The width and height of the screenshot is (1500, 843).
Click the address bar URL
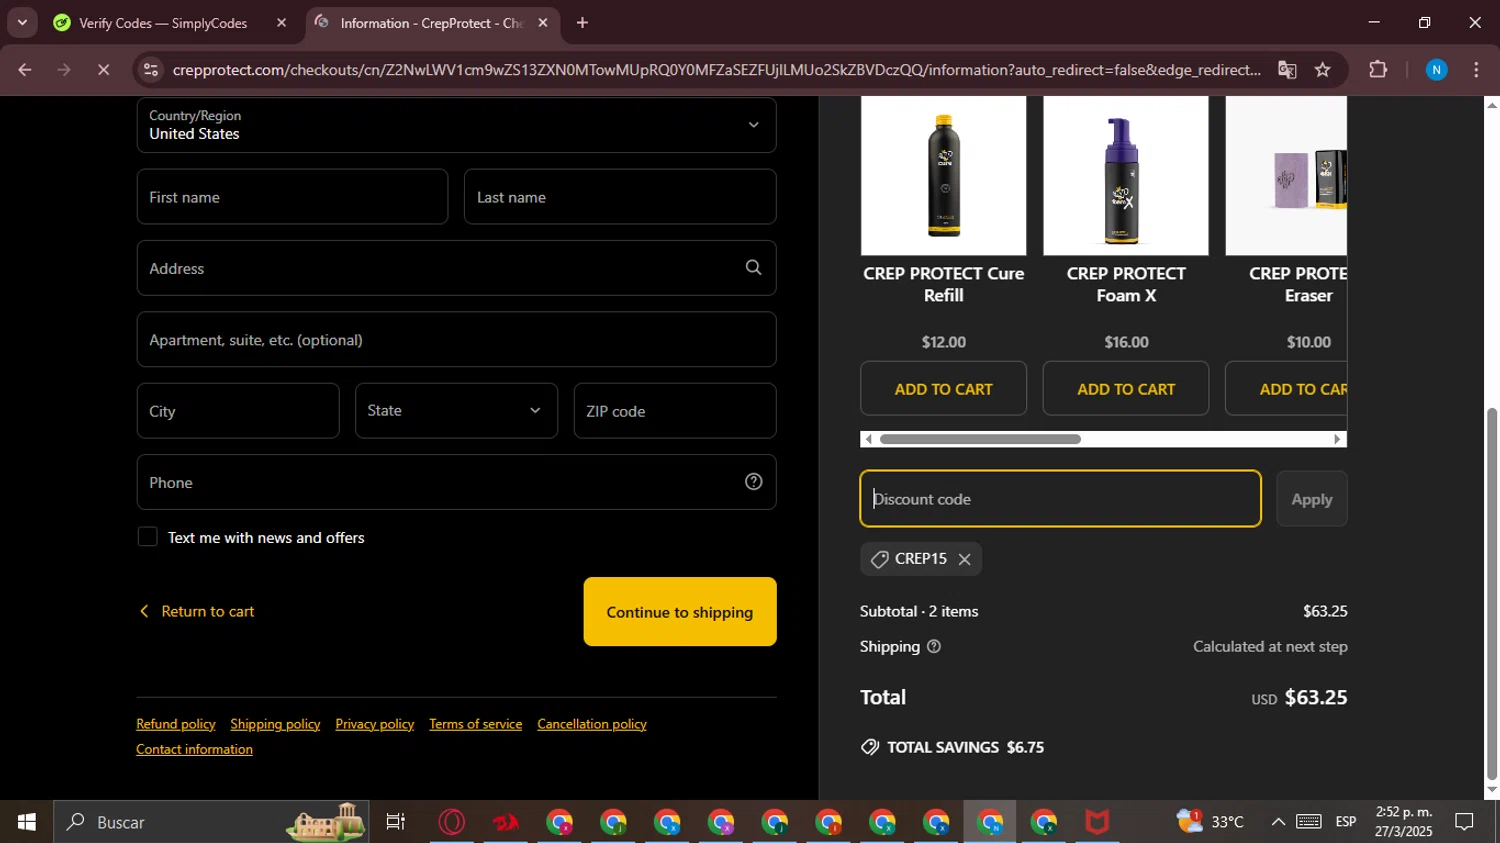click(x=716, y=70)
